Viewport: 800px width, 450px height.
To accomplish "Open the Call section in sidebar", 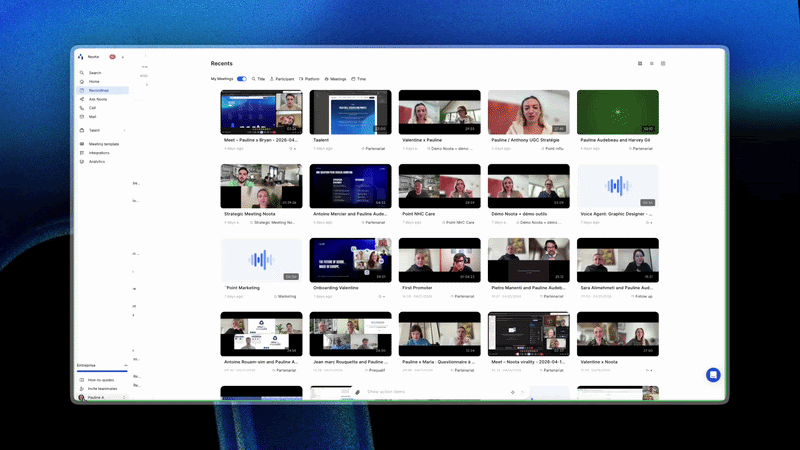I will point(92,108).
